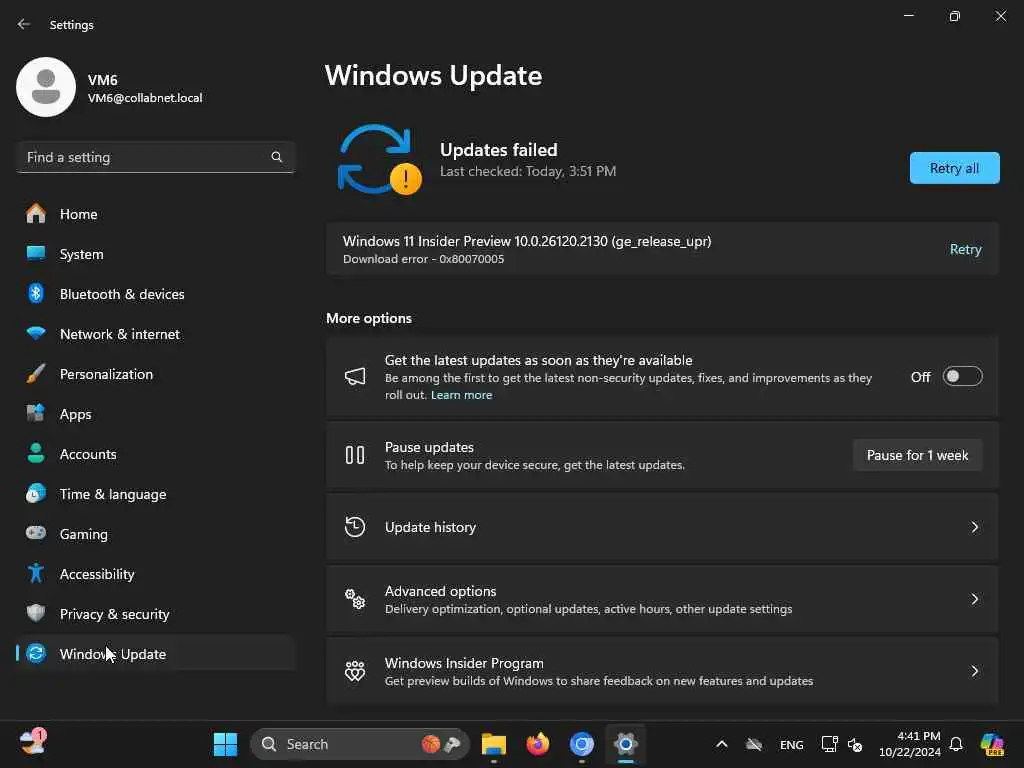
Task: Click the Retry all button
Action: (954, 168)
